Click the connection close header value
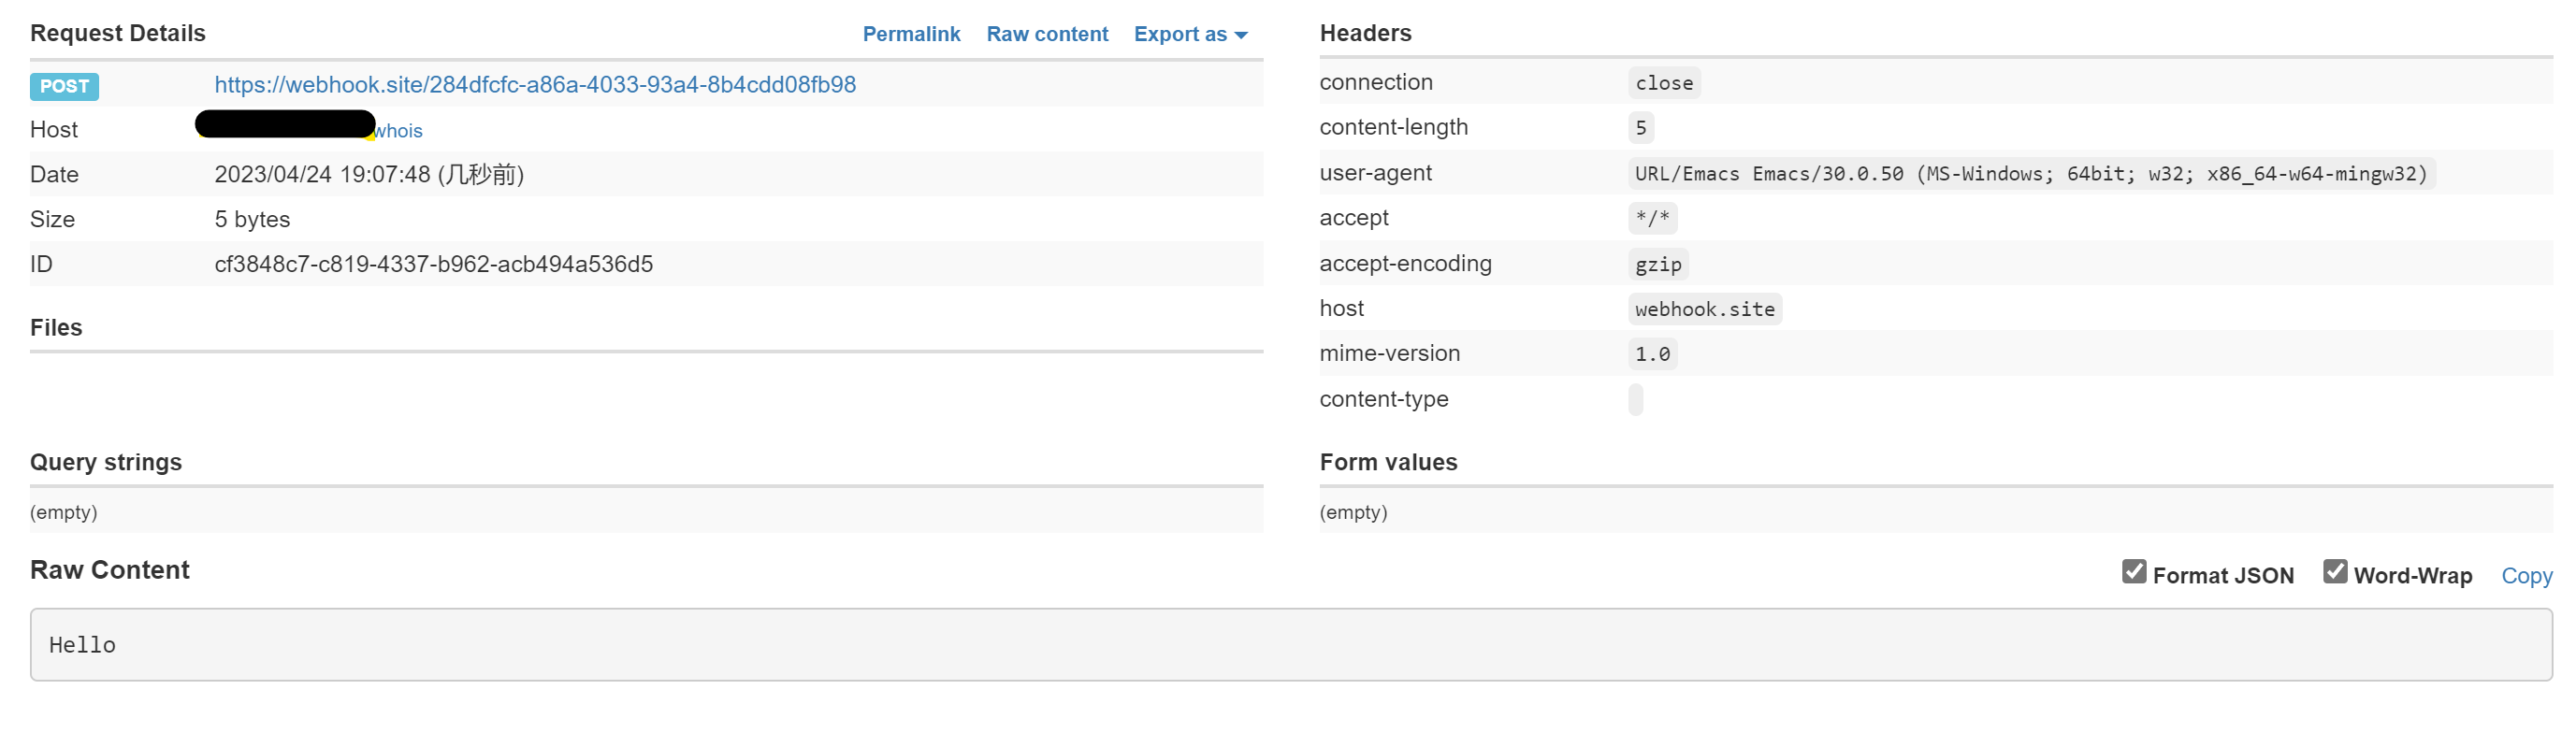Screen dimensions: 2576x733 (1663, 83)
